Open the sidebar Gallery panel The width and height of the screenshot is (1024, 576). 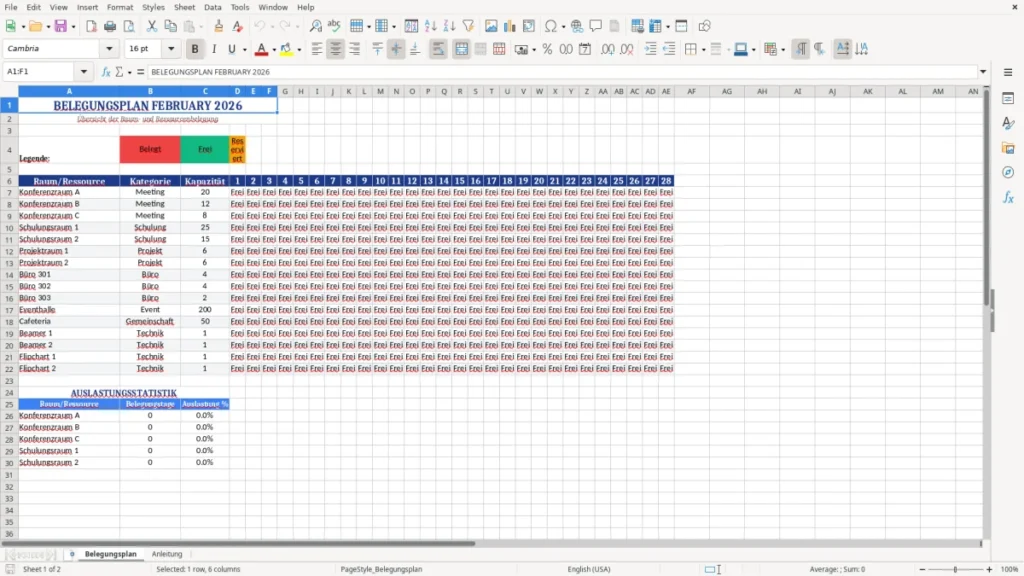[x=1008, y=148]
